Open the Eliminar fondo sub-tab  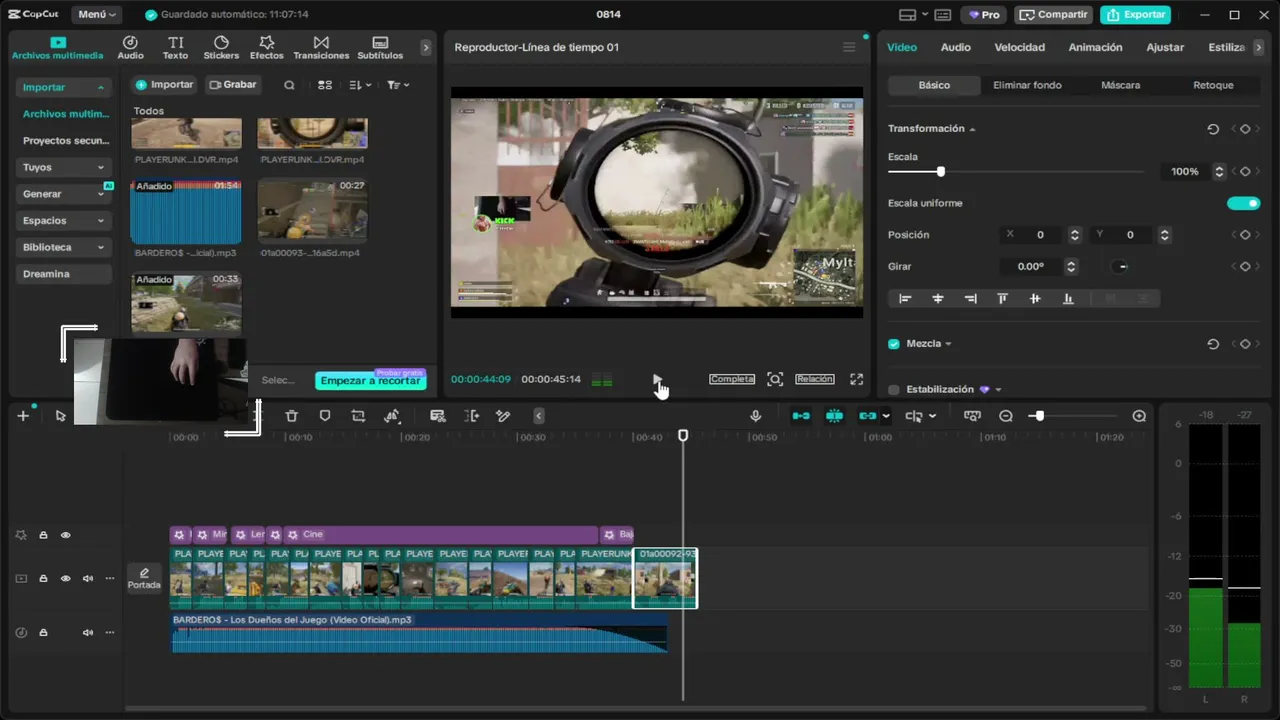pyautogui.click(x=1027, y=85)
